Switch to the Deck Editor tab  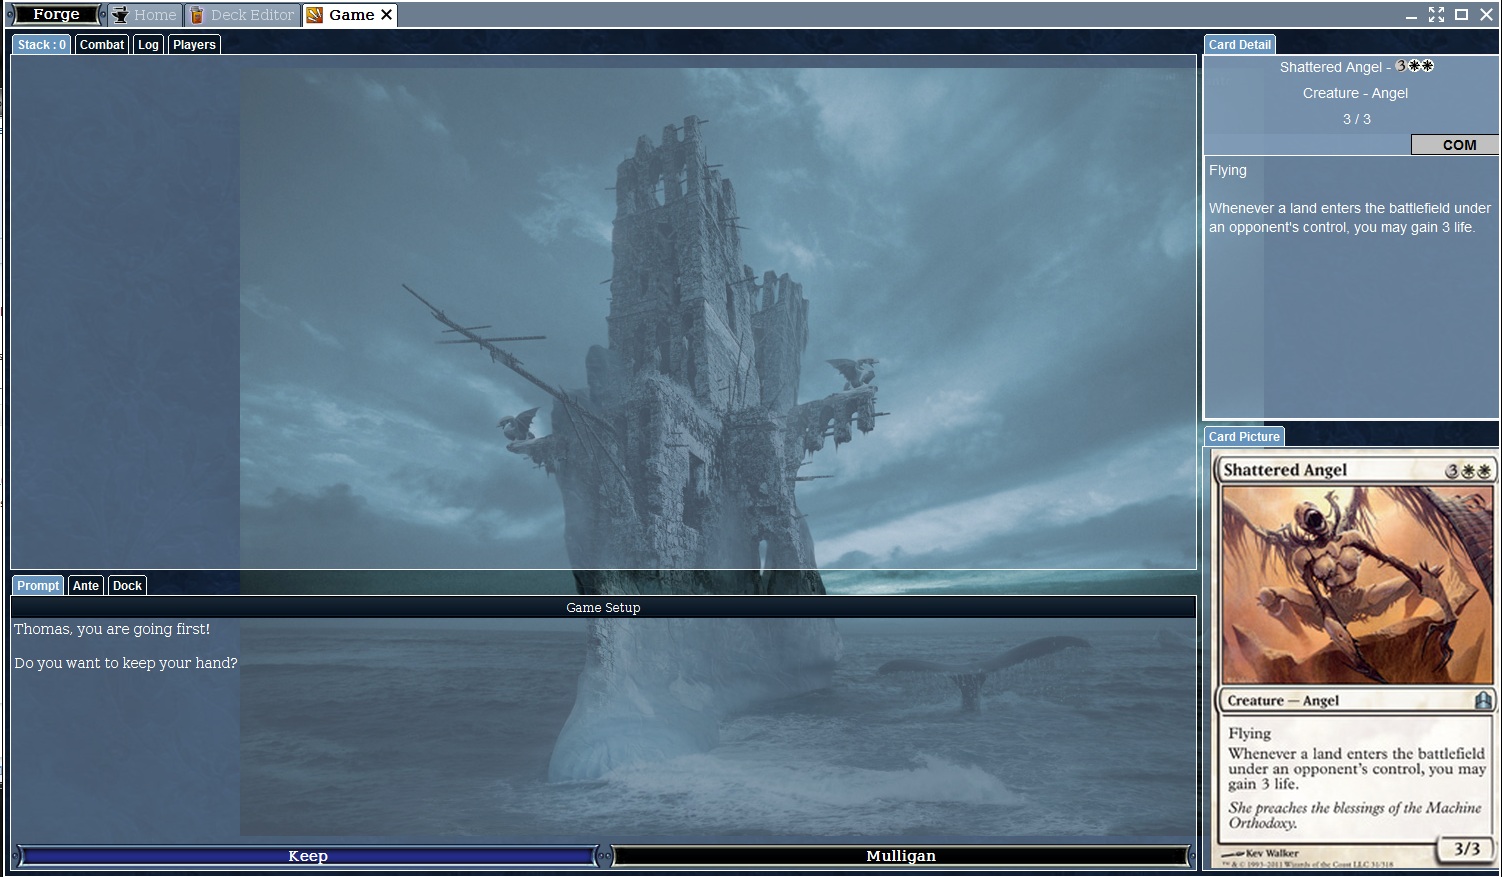point(242,15)
